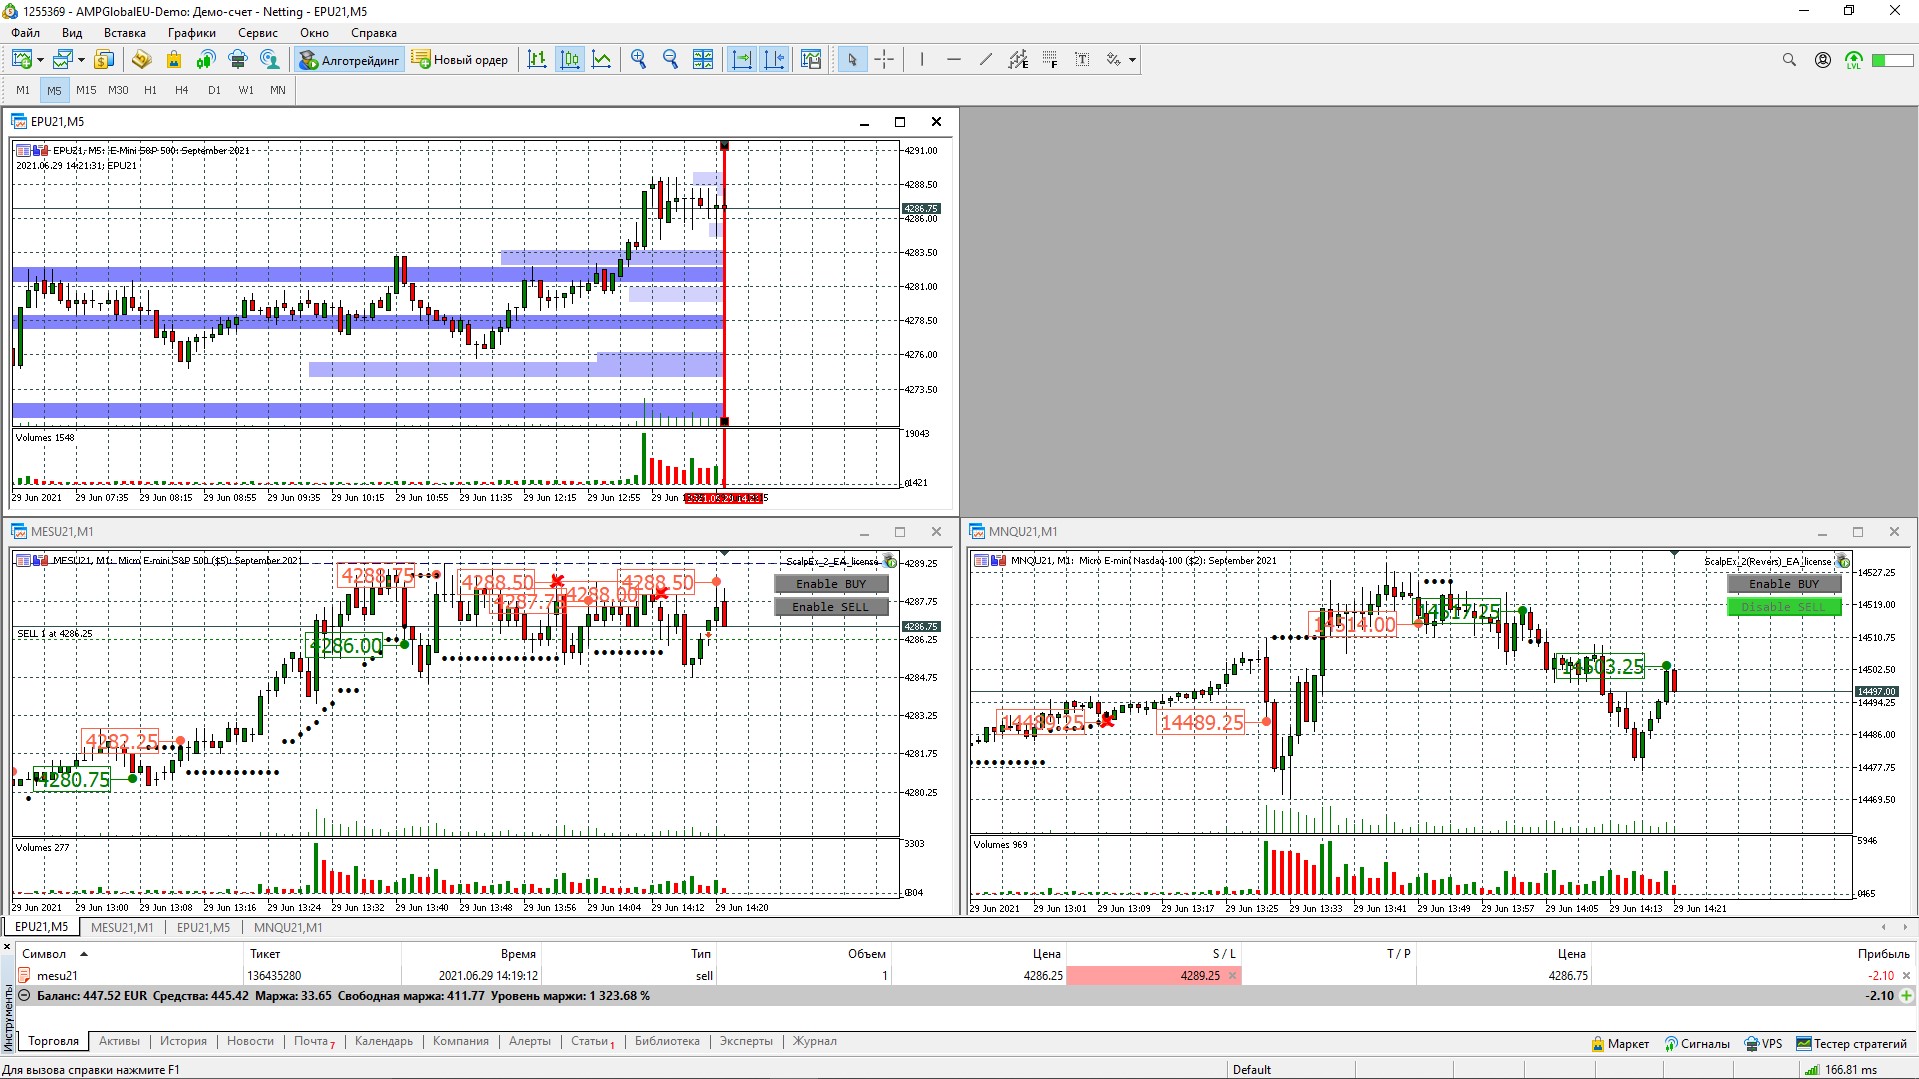Click the green level progress bar
This screenshot has height=1079, width=1919.
[1893, 60]
